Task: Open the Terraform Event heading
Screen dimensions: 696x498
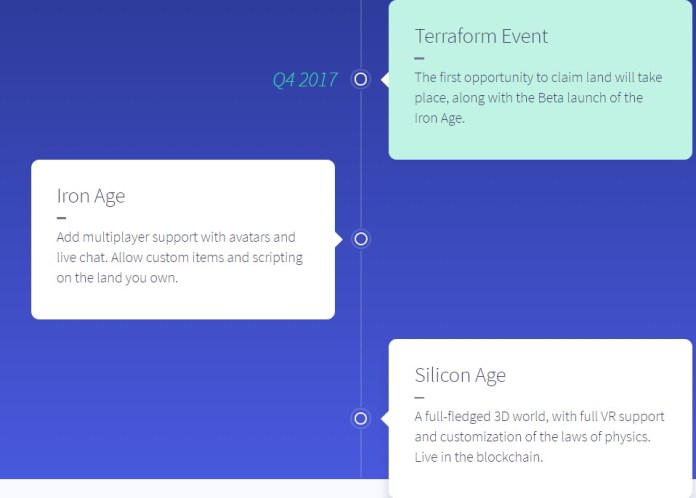Action: pos(481,36)
